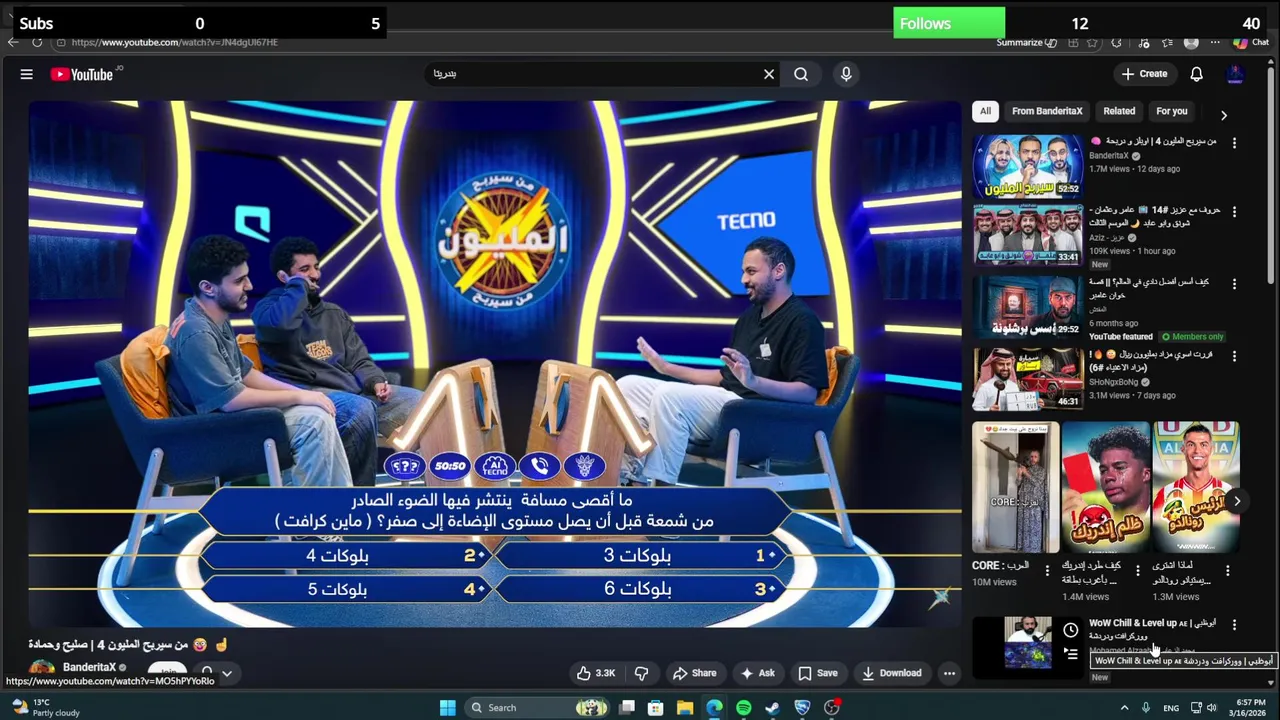Open the red card short thumbnail
Viewport: 1280px width, 720px height.
click(x=1106, y=488)
